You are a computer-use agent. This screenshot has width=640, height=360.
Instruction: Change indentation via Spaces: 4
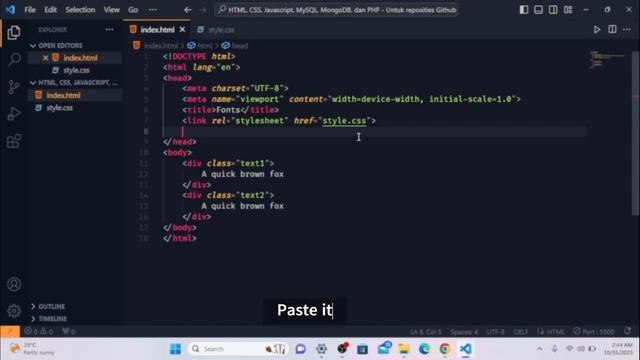coord(464,332)
